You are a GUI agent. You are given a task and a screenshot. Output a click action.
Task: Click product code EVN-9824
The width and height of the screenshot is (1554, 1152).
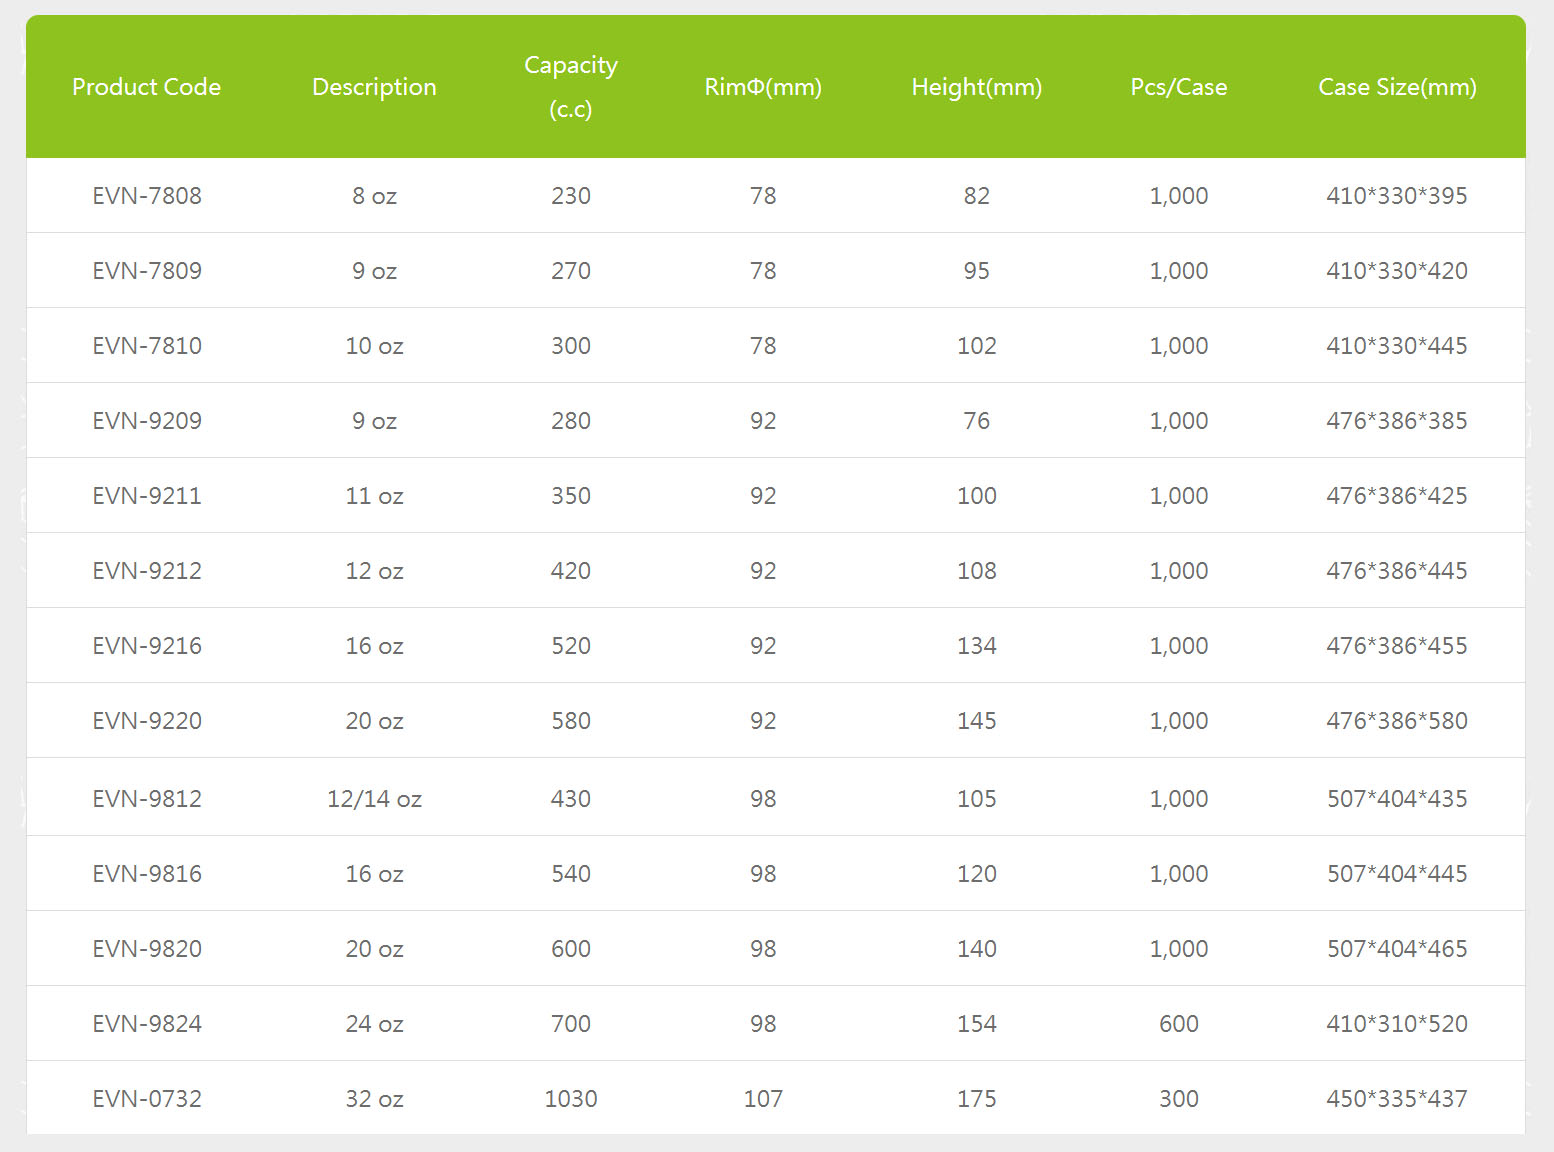coord(147,1024)
